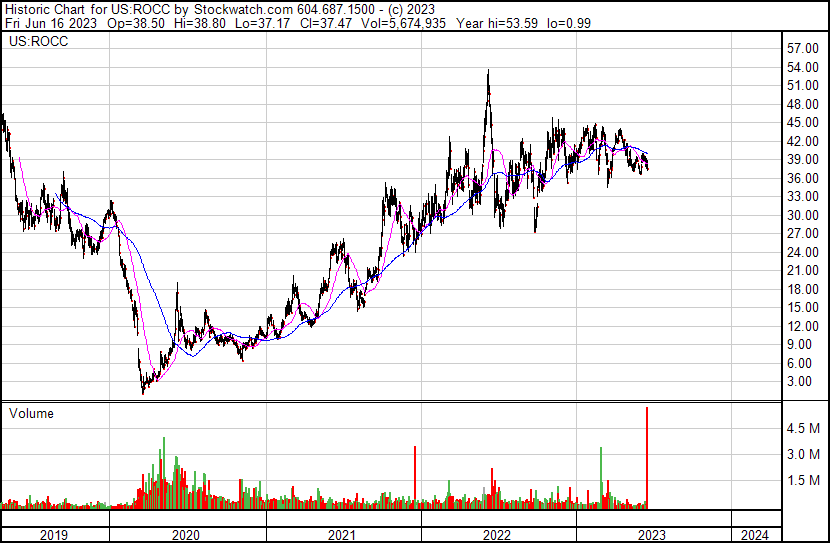Click the Volume panel label
This screenshot has height=543, width=830.
31,413
